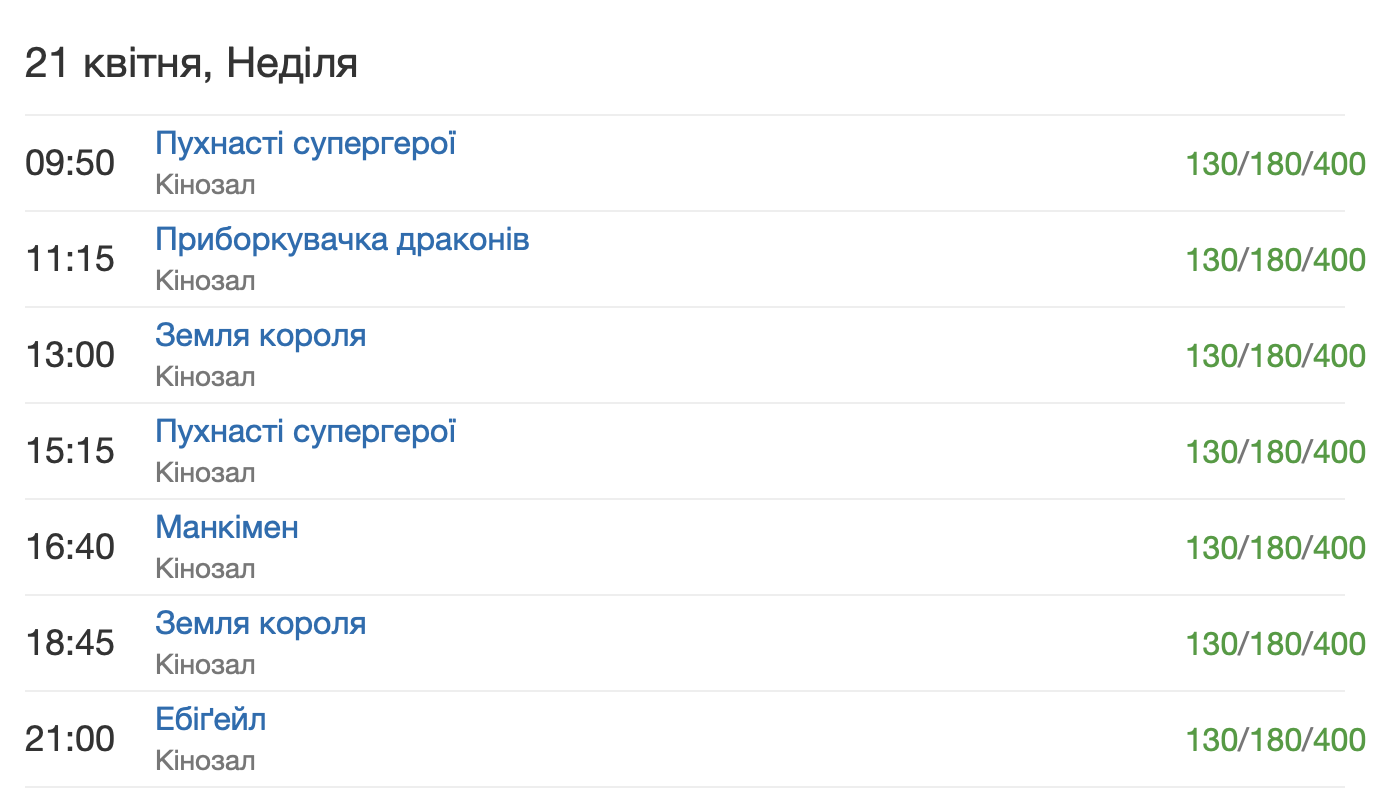1373x810 pixels.
Task: Select the Земля короля 18:45 screening
Action: (260, 623)
